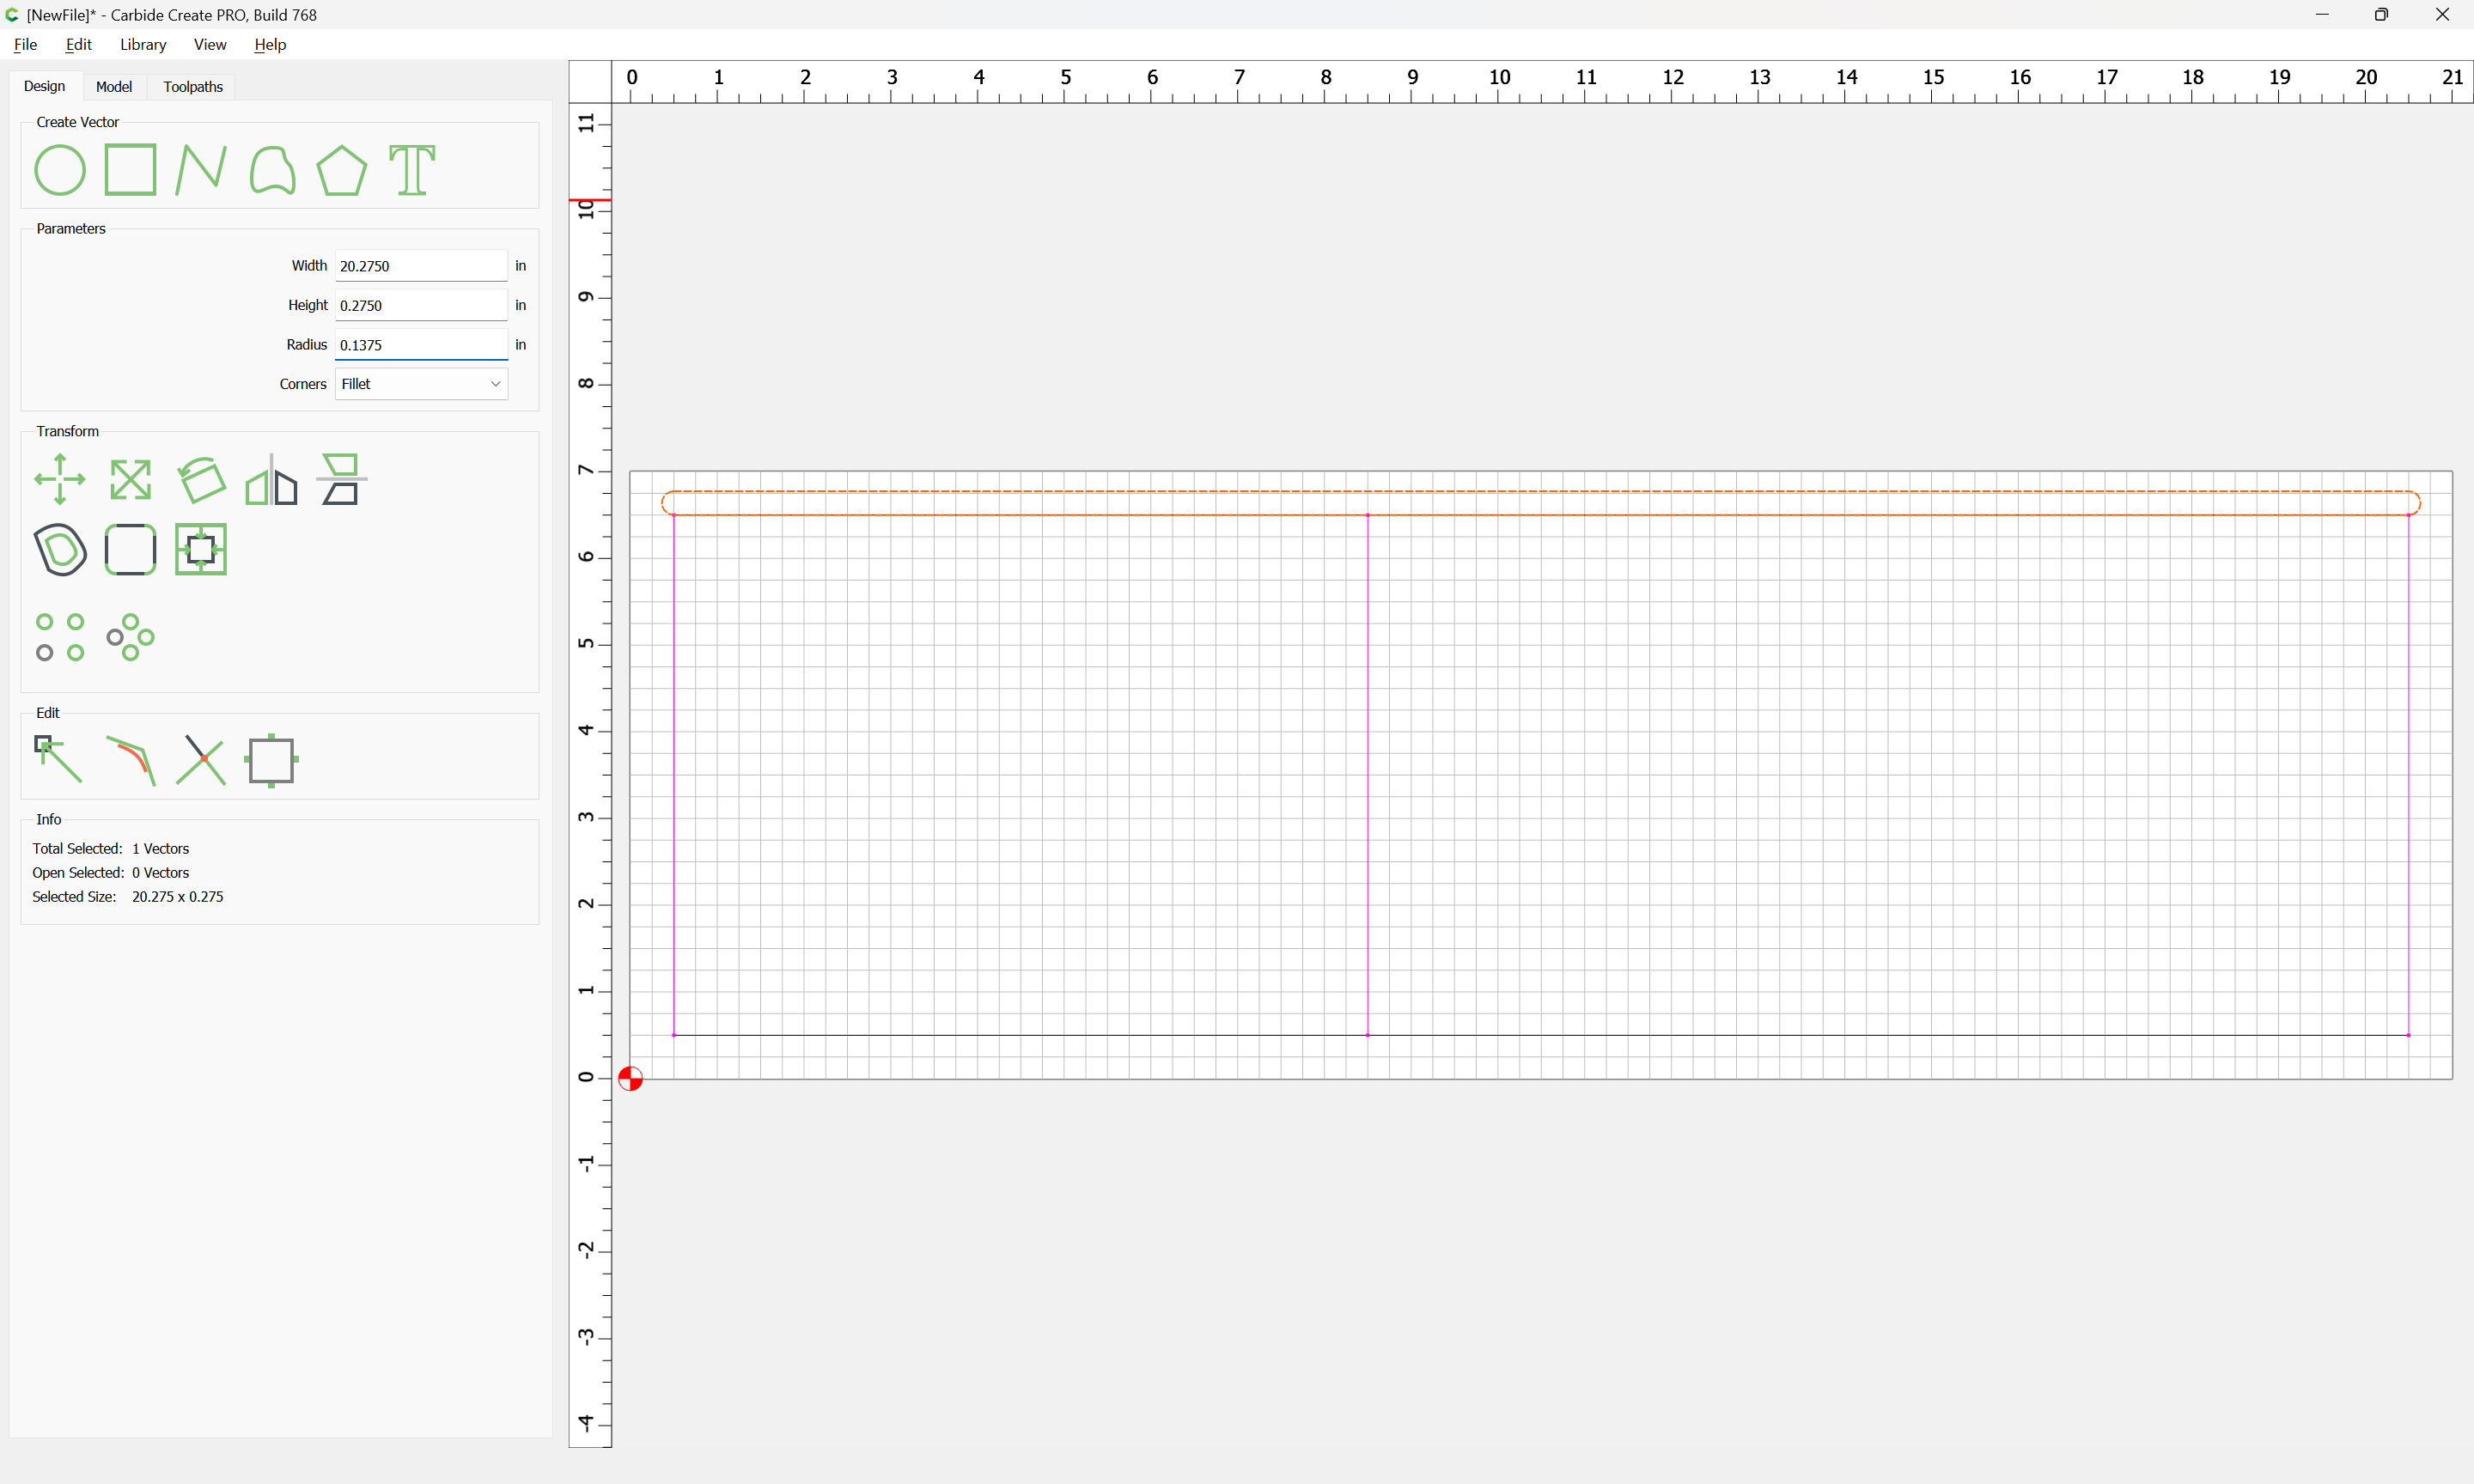Select the Polygon vector tool
This screenshot has height=1484, width=2474.
pyautogui.click(x=342, y=170)
